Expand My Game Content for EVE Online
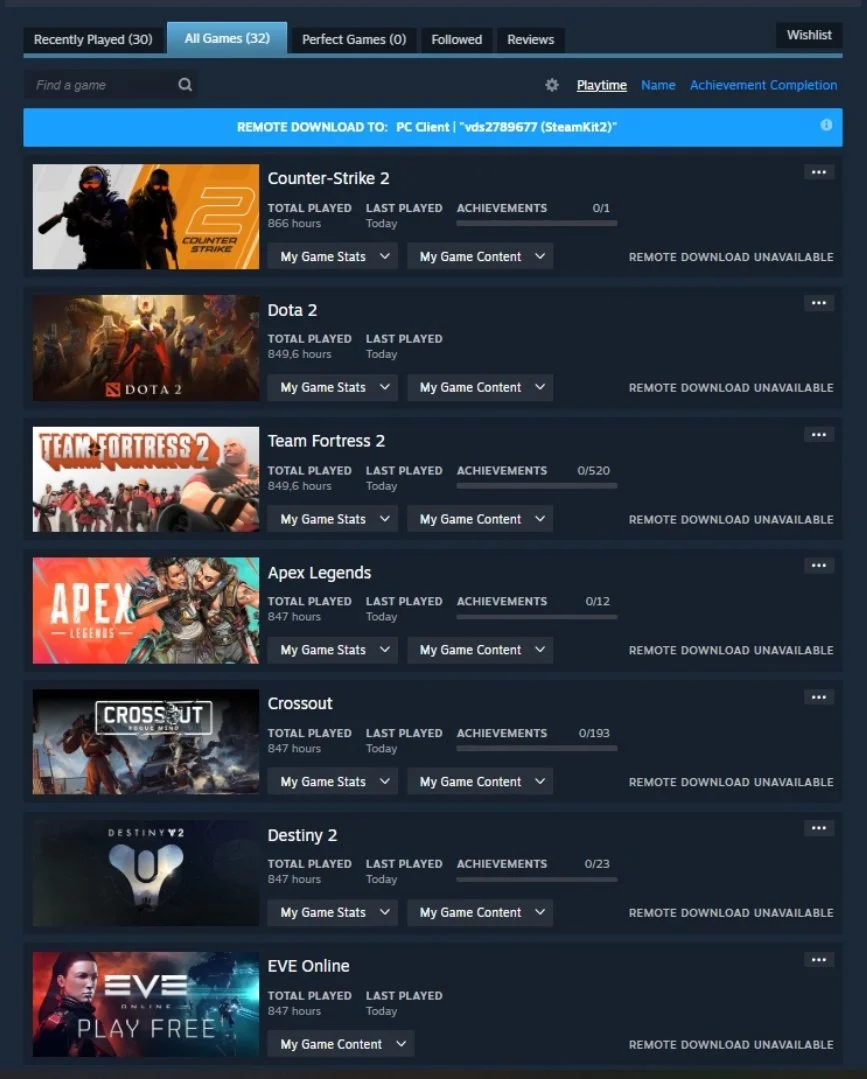This screenshot has height=1079, width=867. (341, 1044)
